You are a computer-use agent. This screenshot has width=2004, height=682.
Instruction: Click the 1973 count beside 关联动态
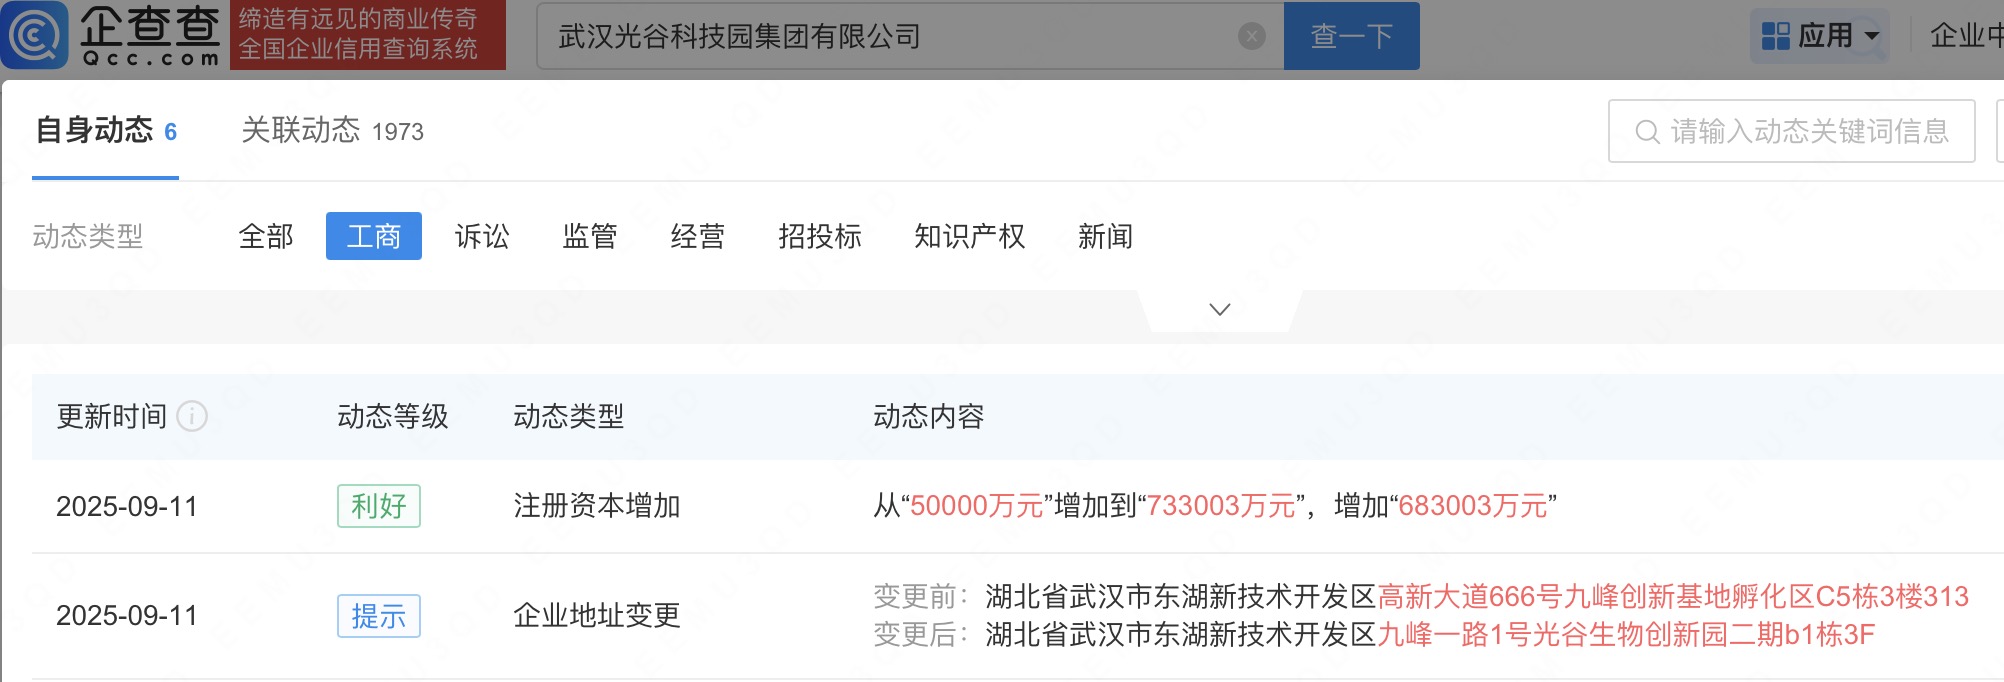coord(398,132)
